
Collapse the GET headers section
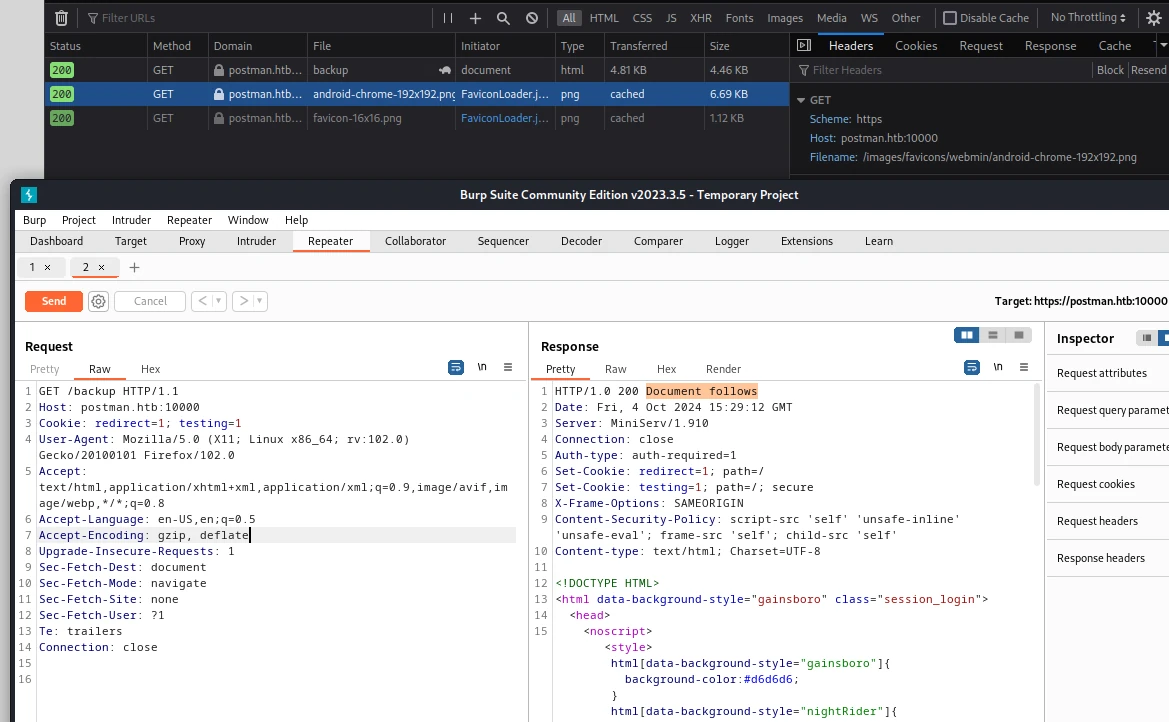(801, 100)
